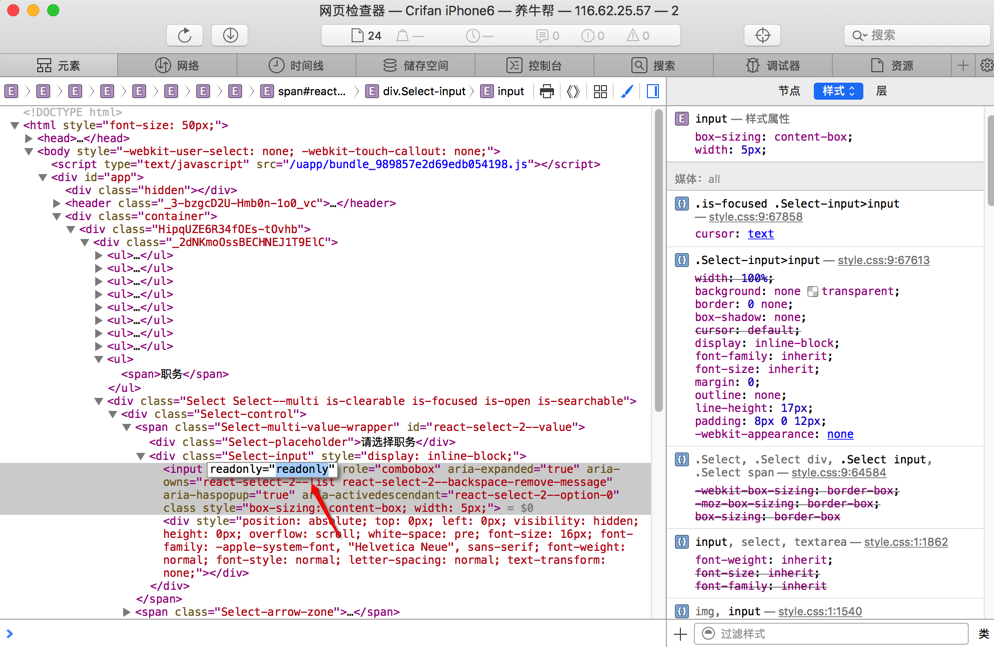Select div.Select-input breadcrumb item

click(417, 91)
